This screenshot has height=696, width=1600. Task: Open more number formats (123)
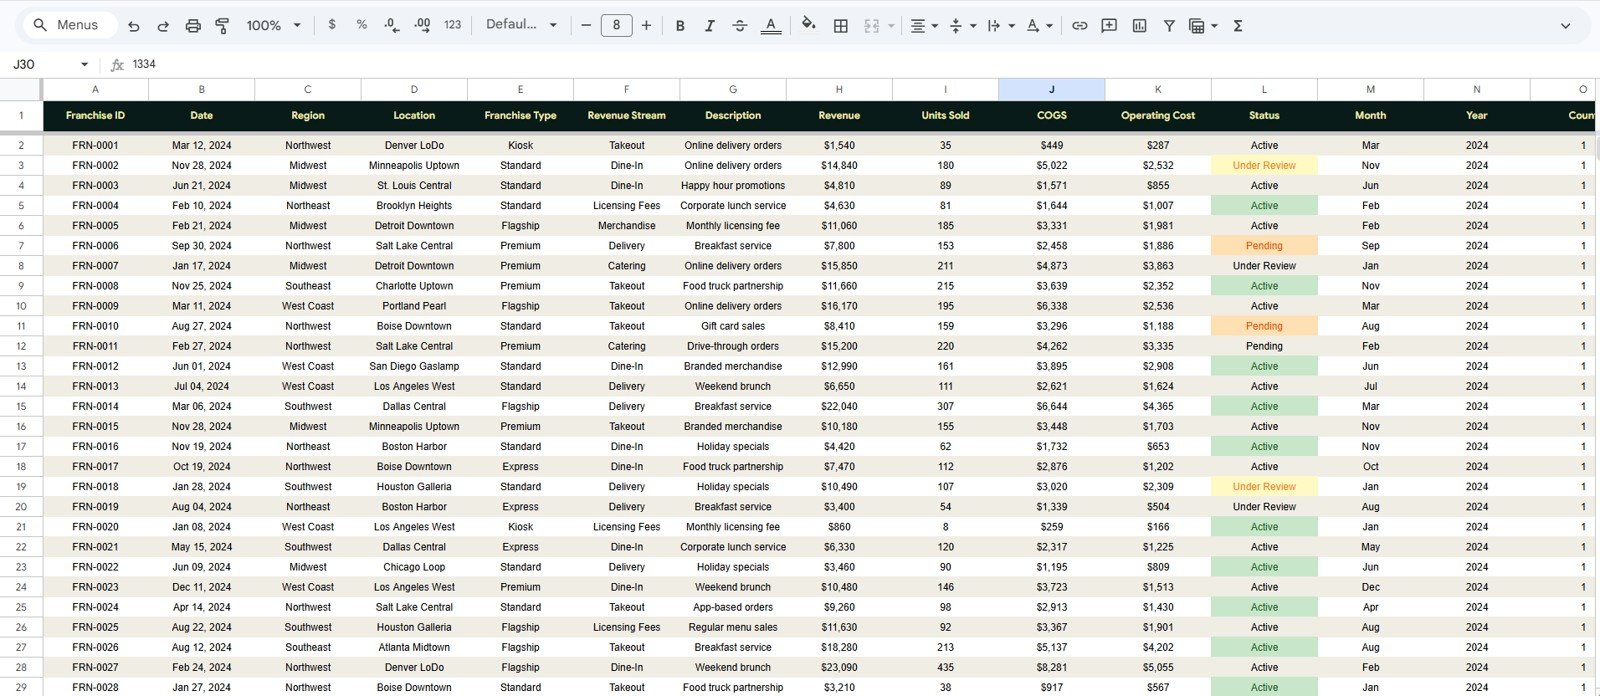pyautogui.click(x=453, y=25)
